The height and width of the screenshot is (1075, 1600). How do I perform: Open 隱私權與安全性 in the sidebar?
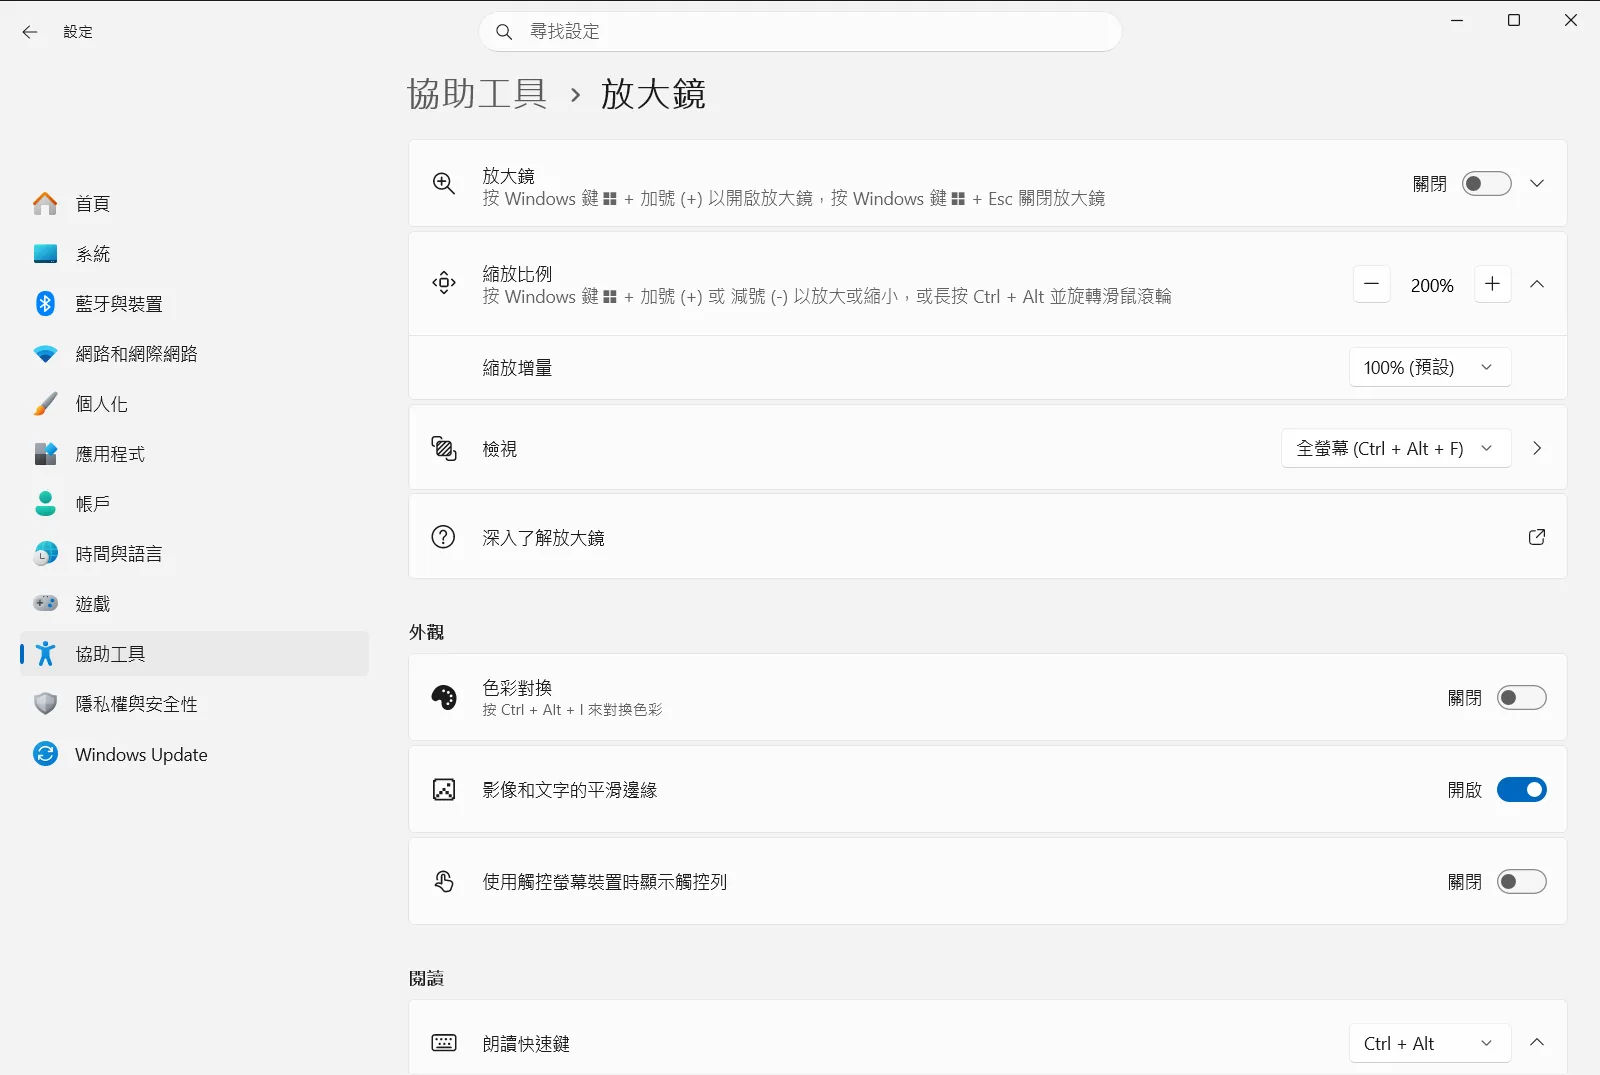coord(195,704)
